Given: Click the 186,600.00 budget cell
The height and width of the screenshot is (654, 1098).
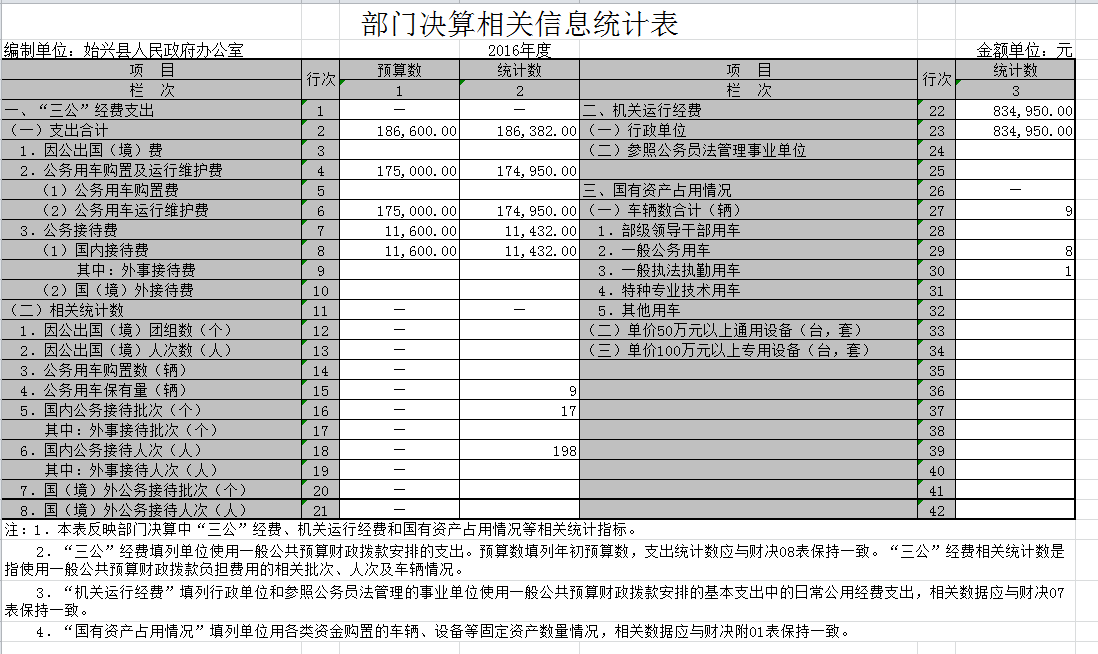Looking at the screenshot, I should tap(399, 130).
